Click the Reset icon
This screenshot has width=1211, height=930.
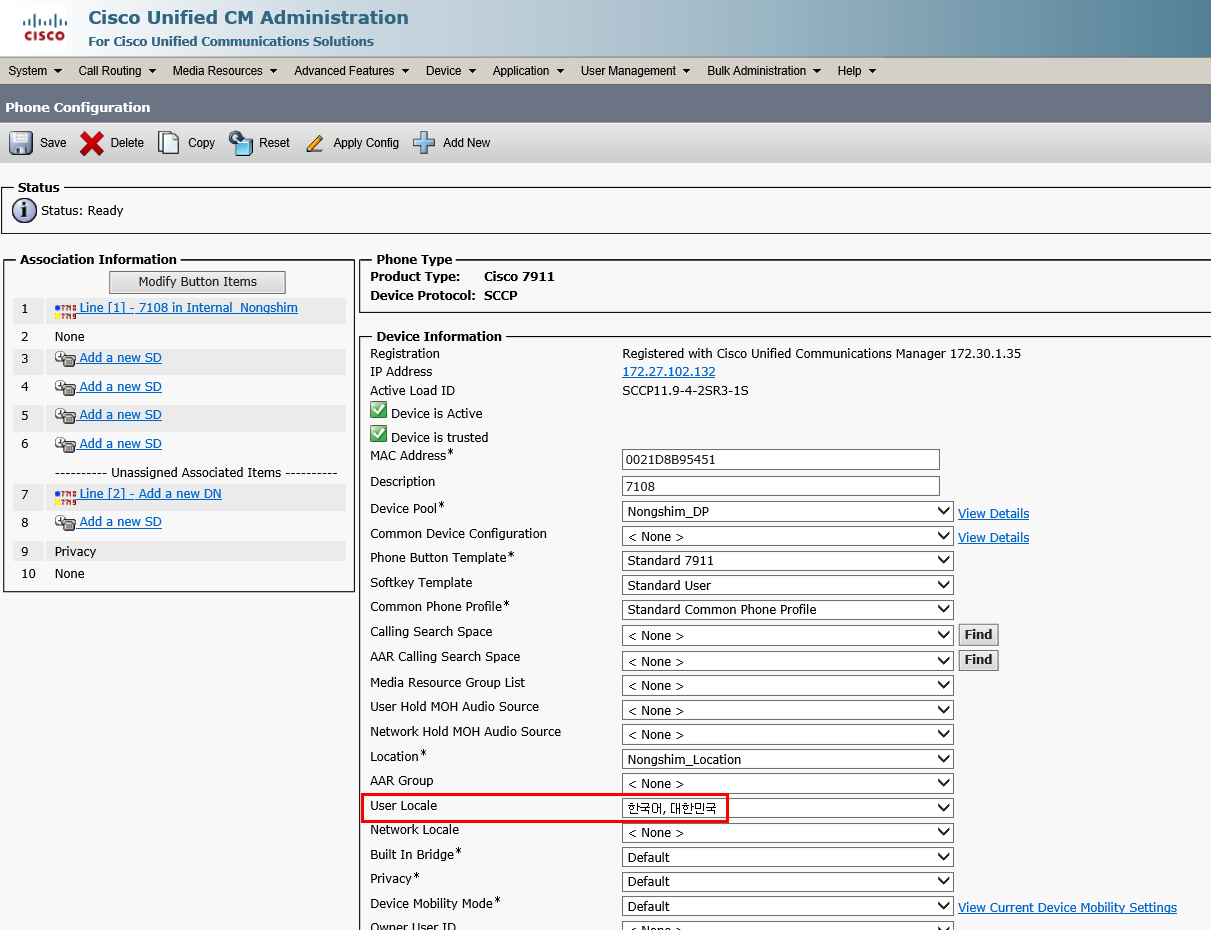click(240, 142)
